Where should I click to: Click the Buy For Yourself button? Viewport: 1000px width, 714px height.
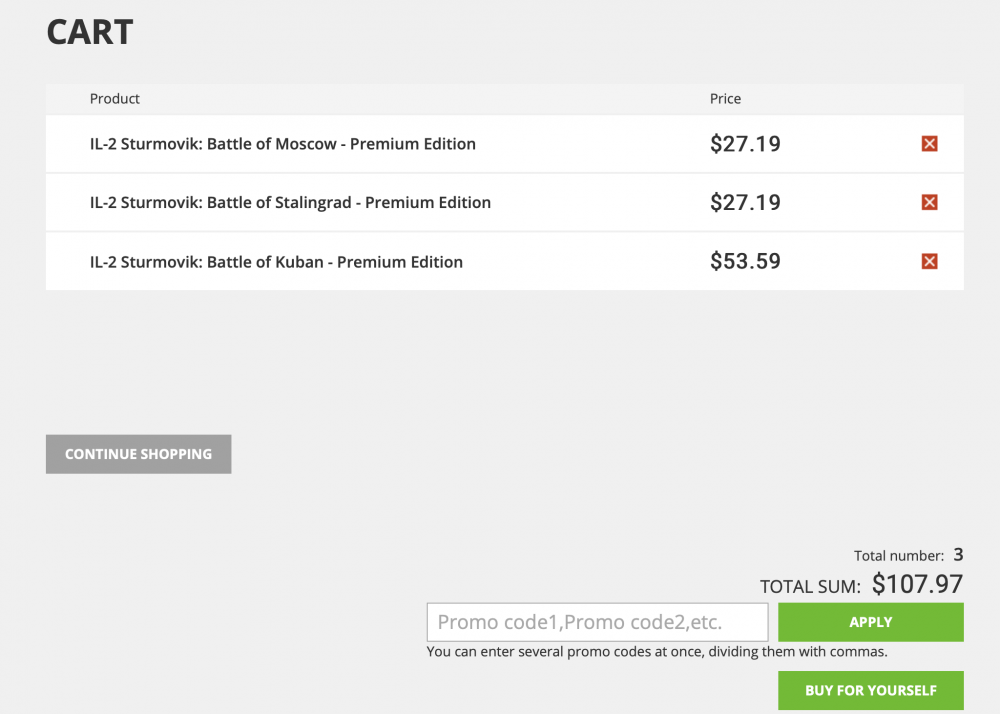870,690
